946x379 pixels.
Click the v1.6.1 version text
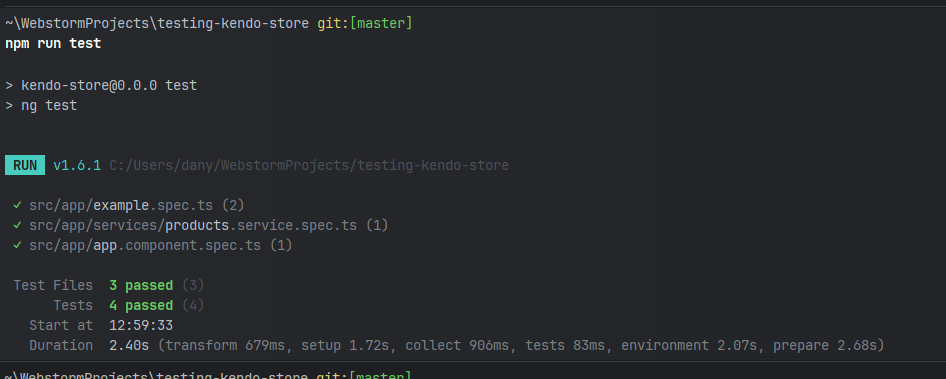click(x=77, y=165)
